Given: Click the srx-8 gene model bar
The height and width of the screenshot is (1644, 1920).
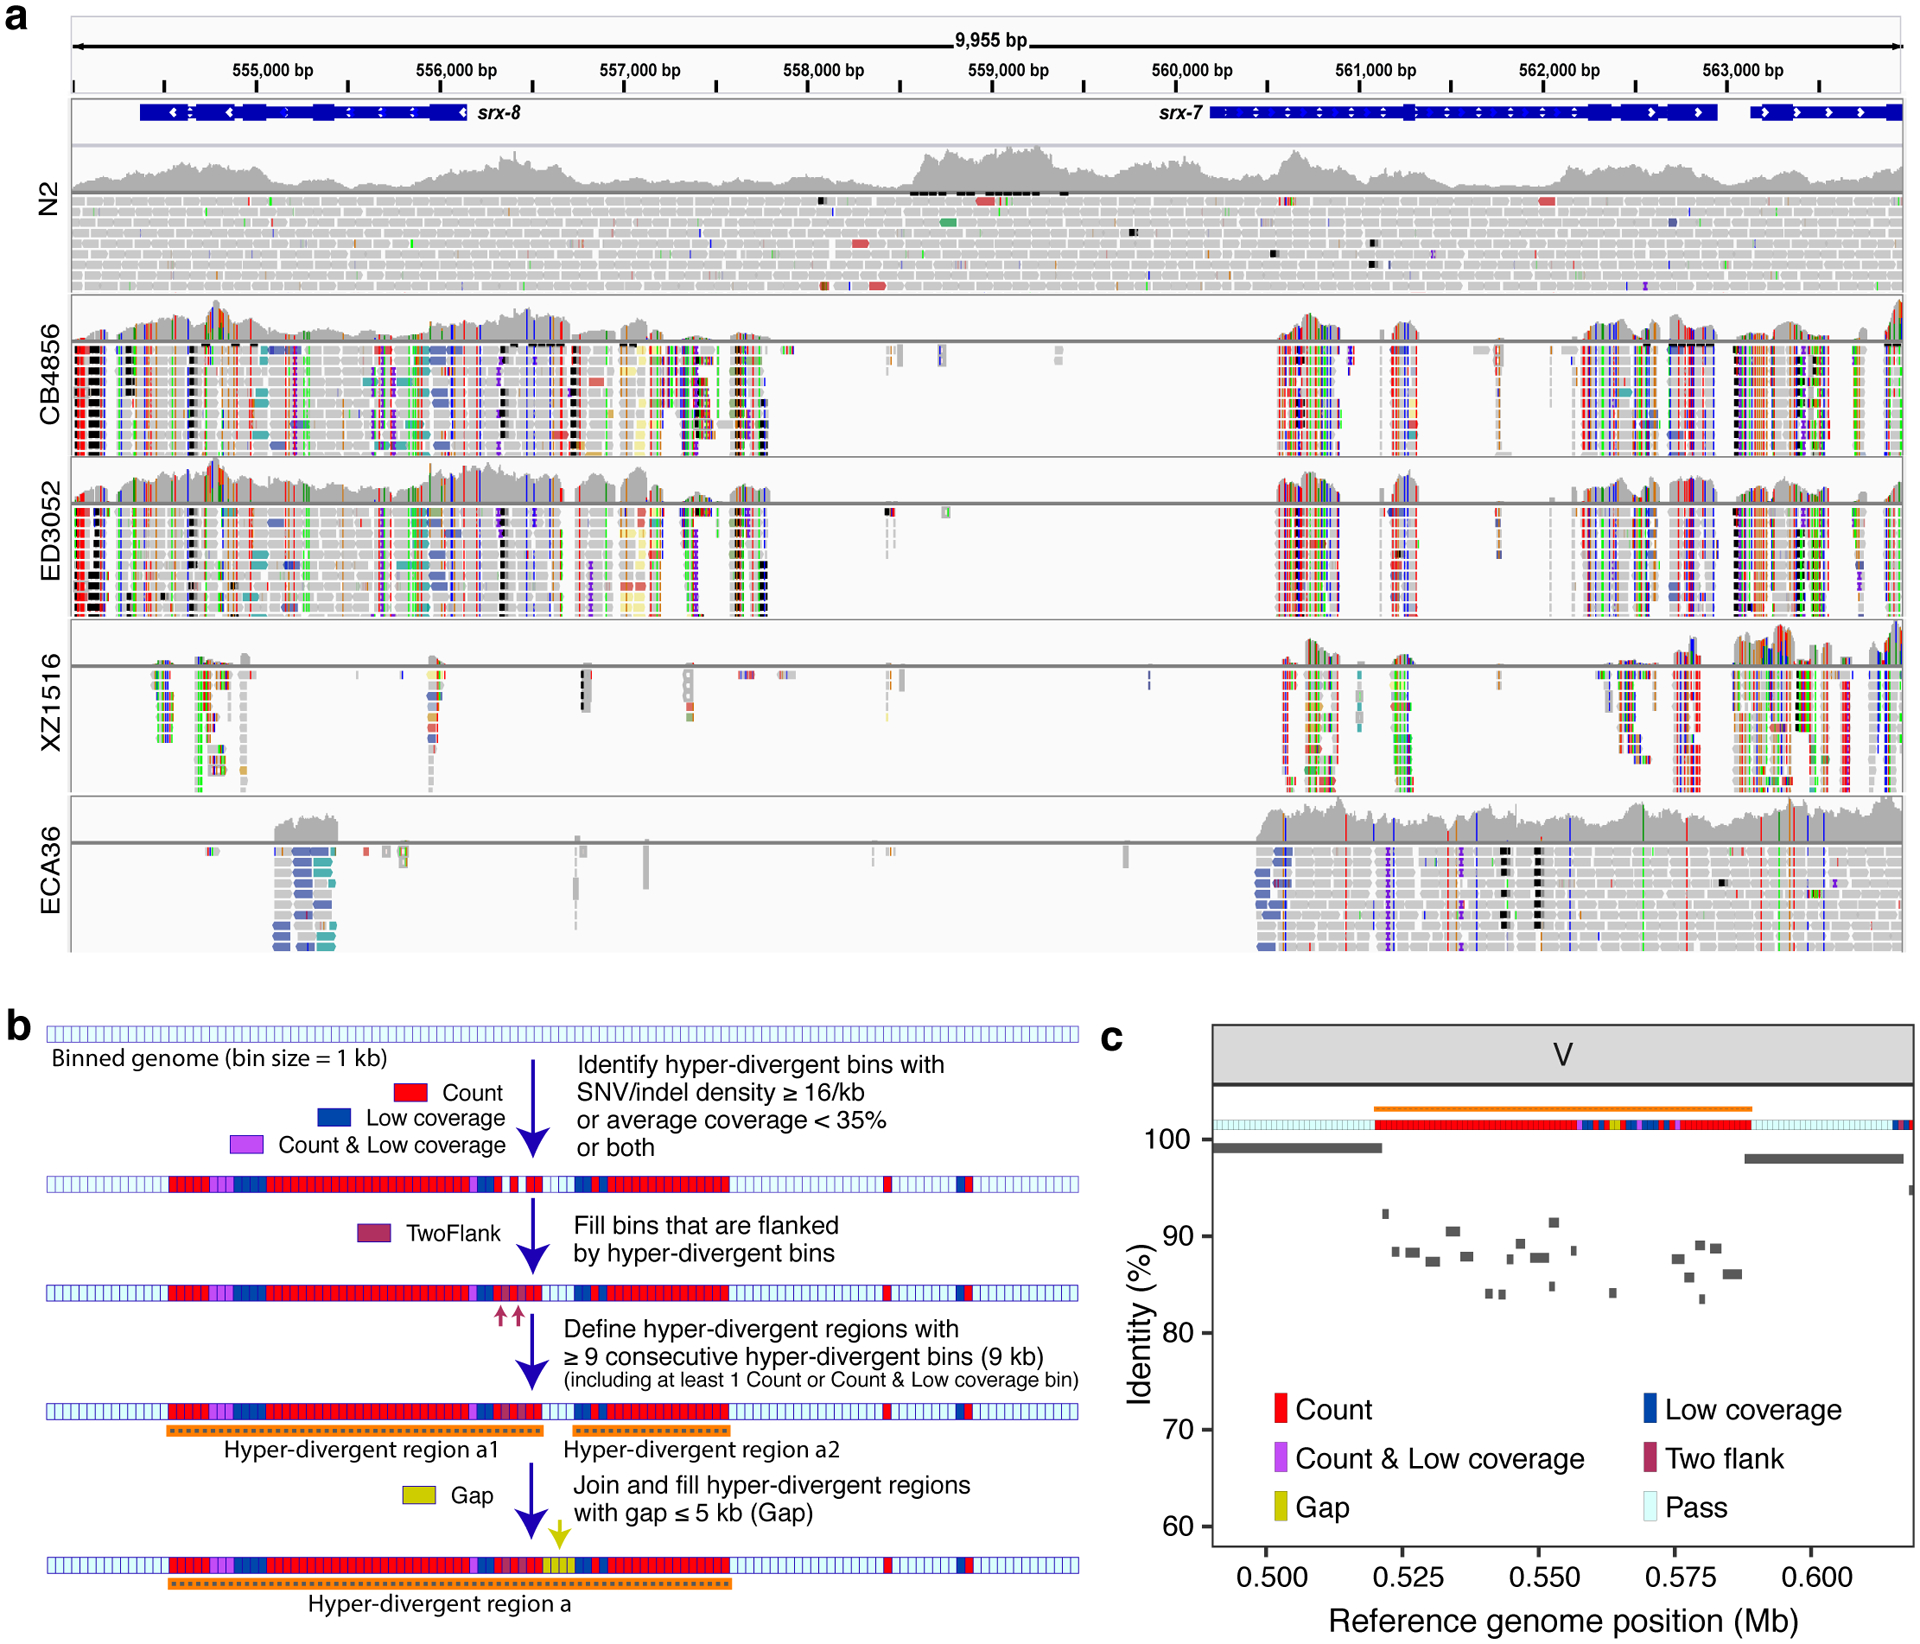Looking at the screenshot, I should pos(303,113).
